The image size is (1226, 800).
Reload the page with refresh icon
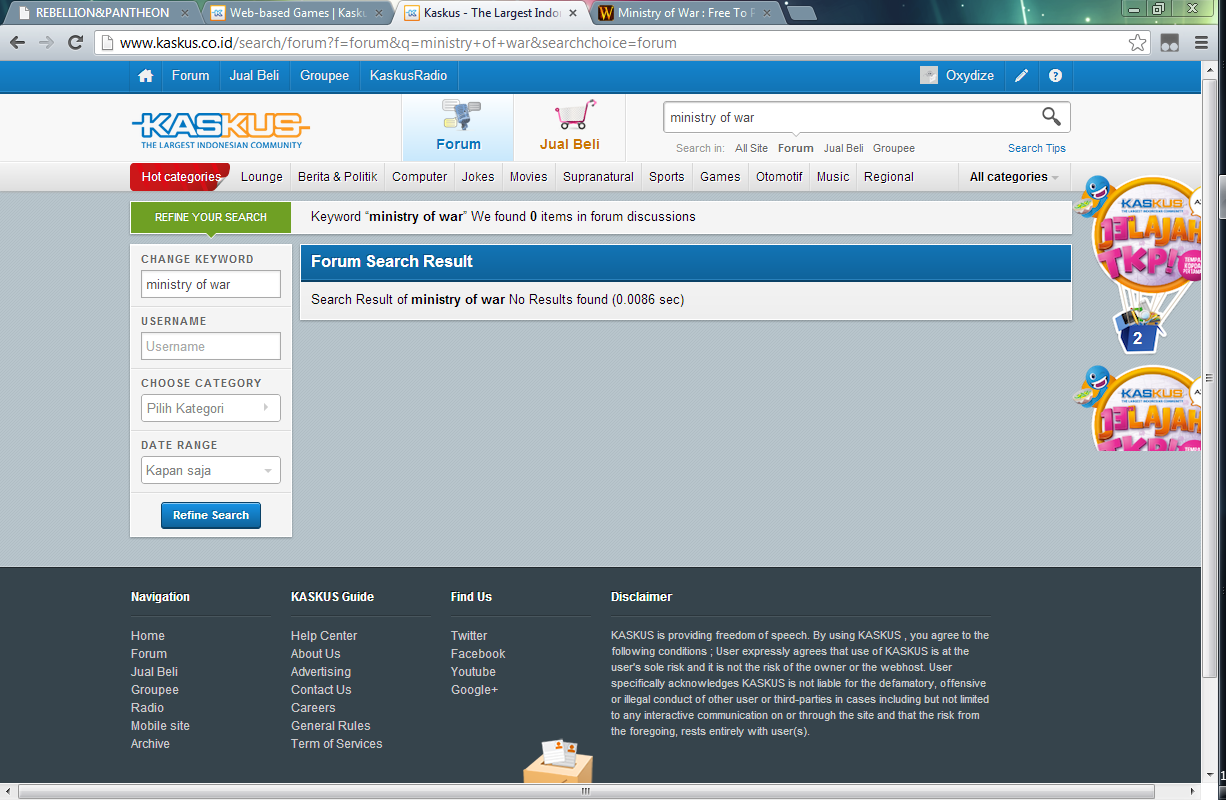pos(75,43)
